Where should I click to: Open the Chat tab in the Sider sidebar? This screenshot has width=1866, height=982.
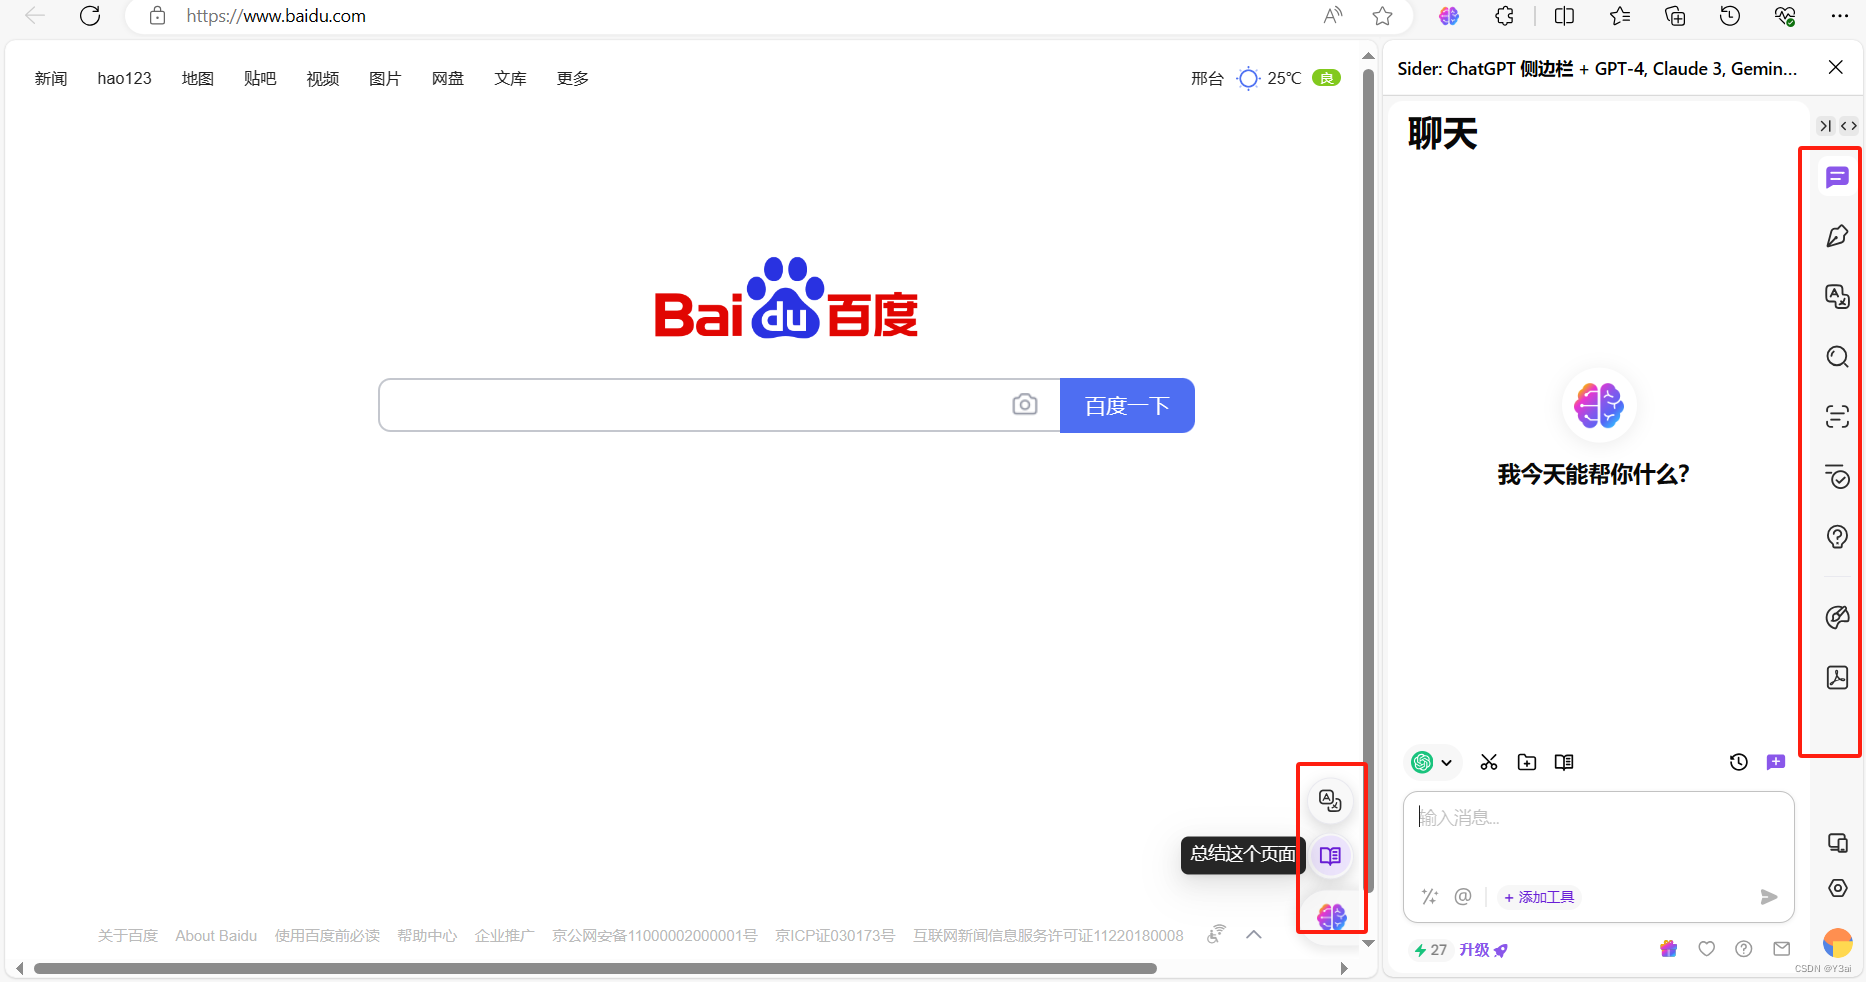tap(1837, 178)
